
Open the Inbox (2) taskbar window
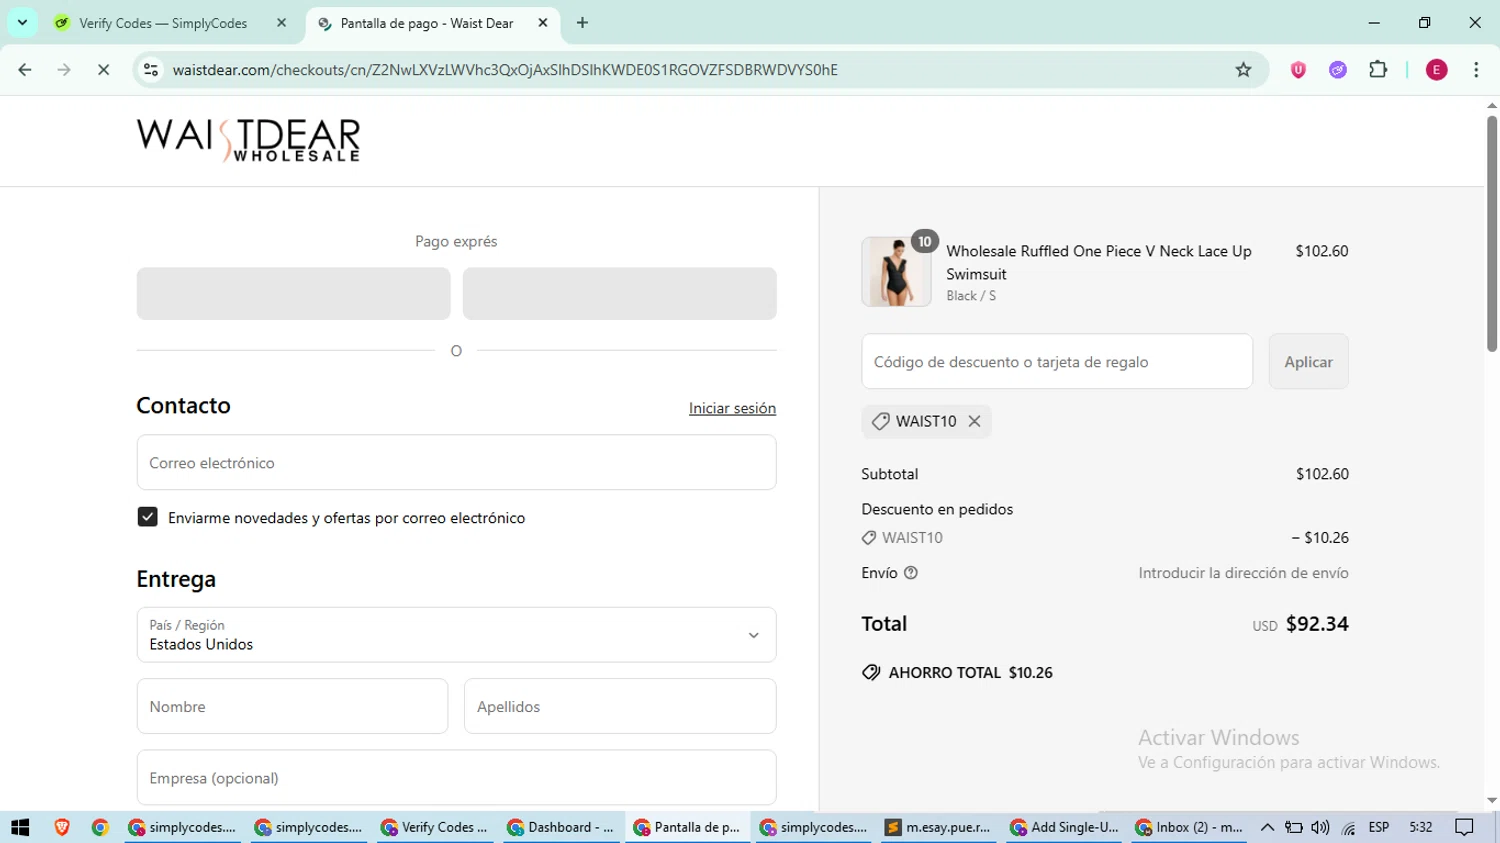click(1190, 827)
